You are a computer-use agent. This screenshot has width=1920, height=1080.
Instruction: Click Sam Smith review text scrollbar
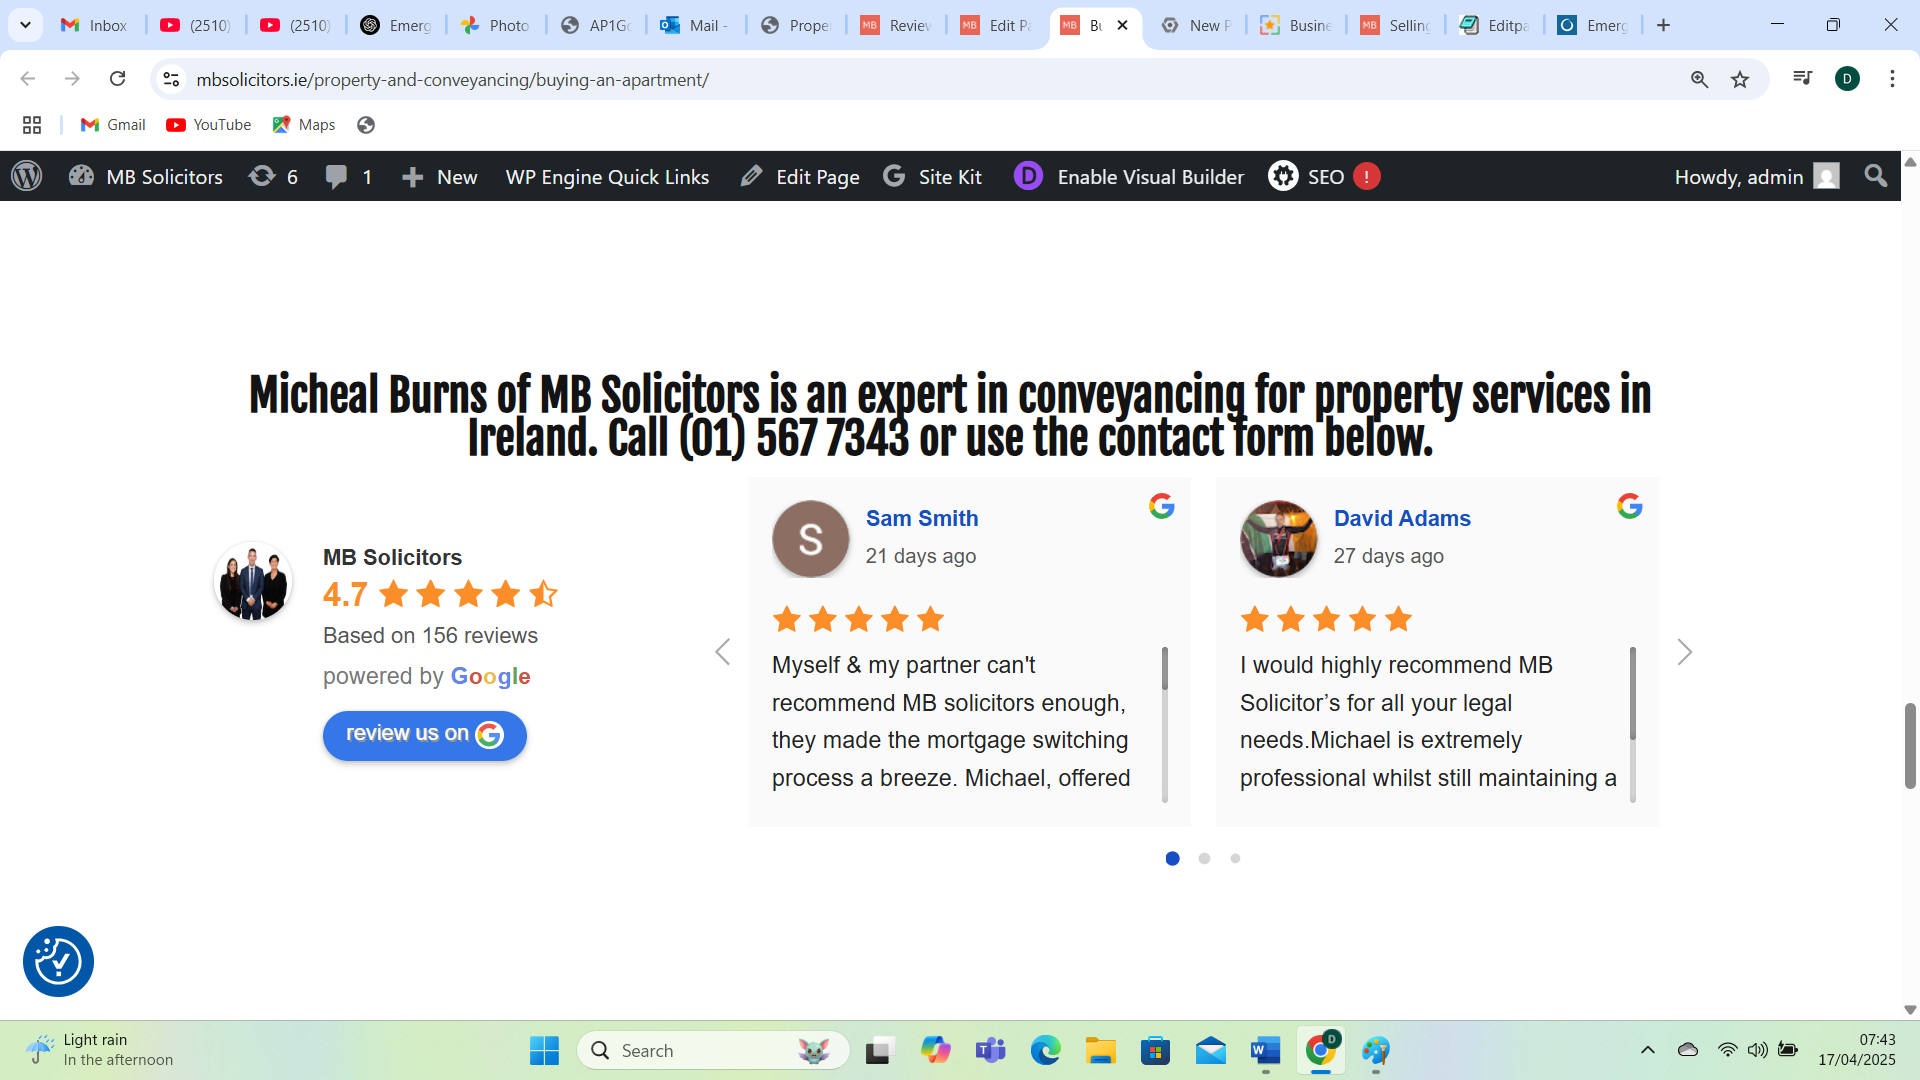tap(1164, 668)
